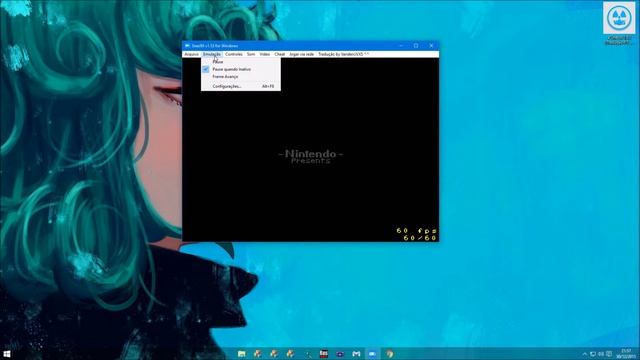Open the Windows Start button
640x360 pixels.
click(x=7, y=354)
